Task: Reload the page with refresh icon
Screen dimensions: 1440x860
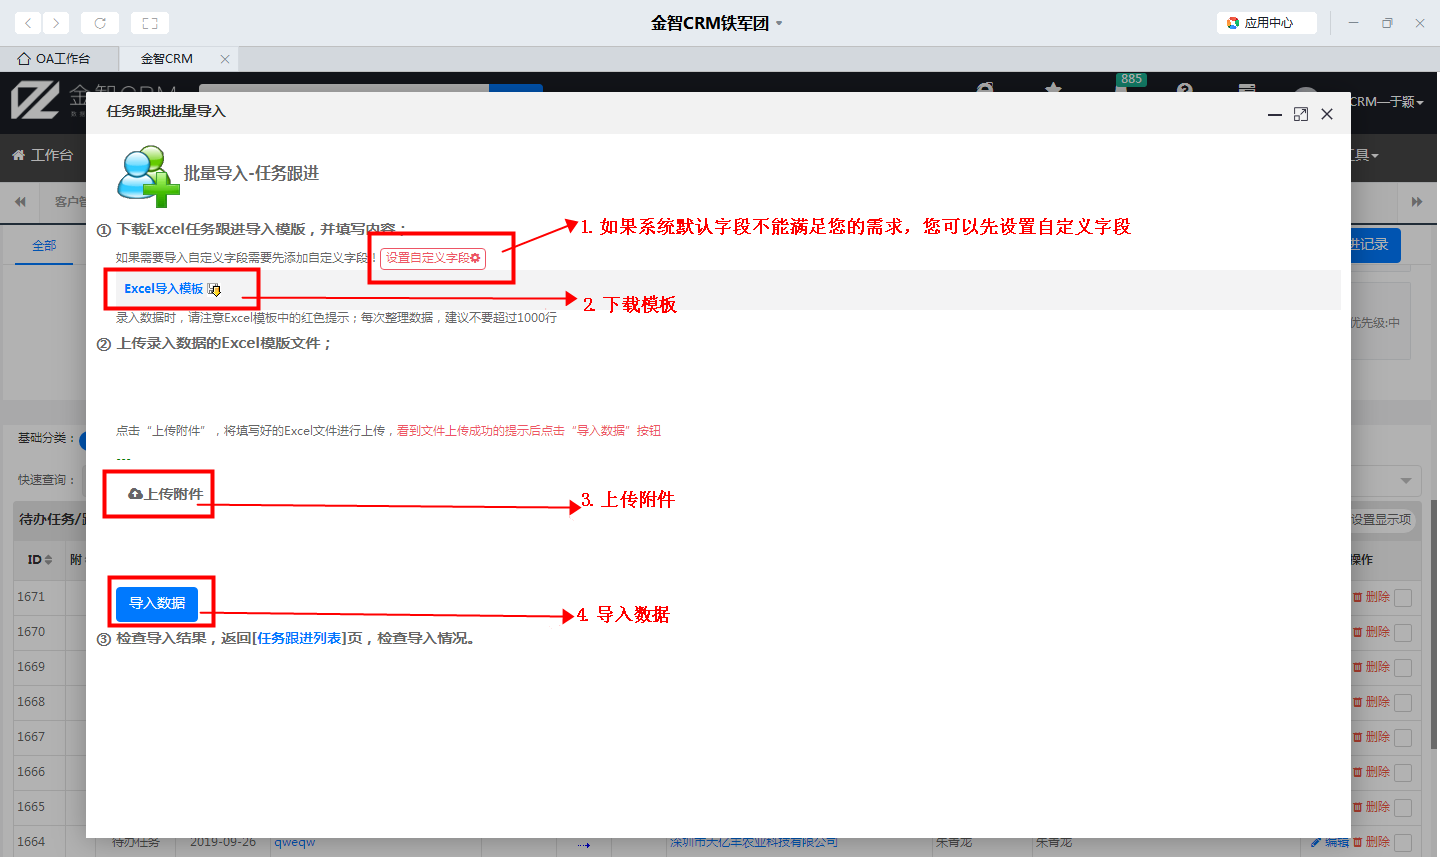Action: [x=100, y=22]
